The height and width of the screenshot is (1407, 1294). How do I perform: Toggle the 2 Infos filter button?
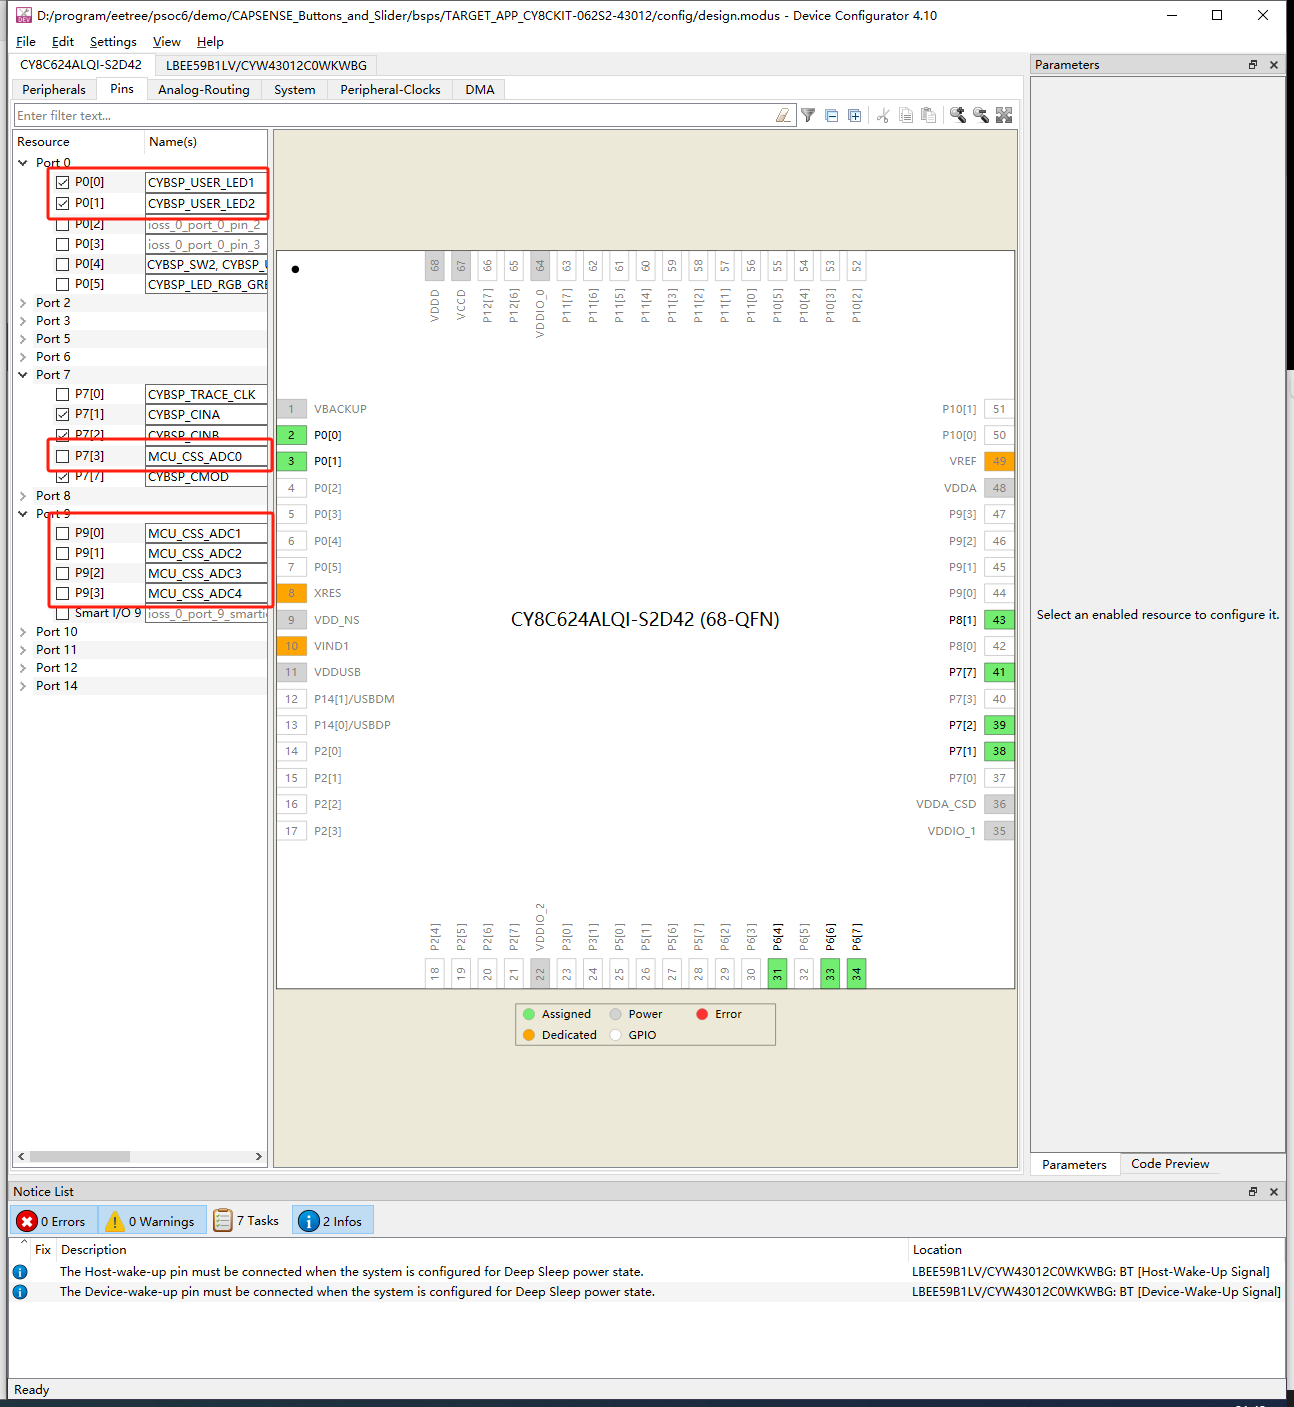(x=333, y=1221)
